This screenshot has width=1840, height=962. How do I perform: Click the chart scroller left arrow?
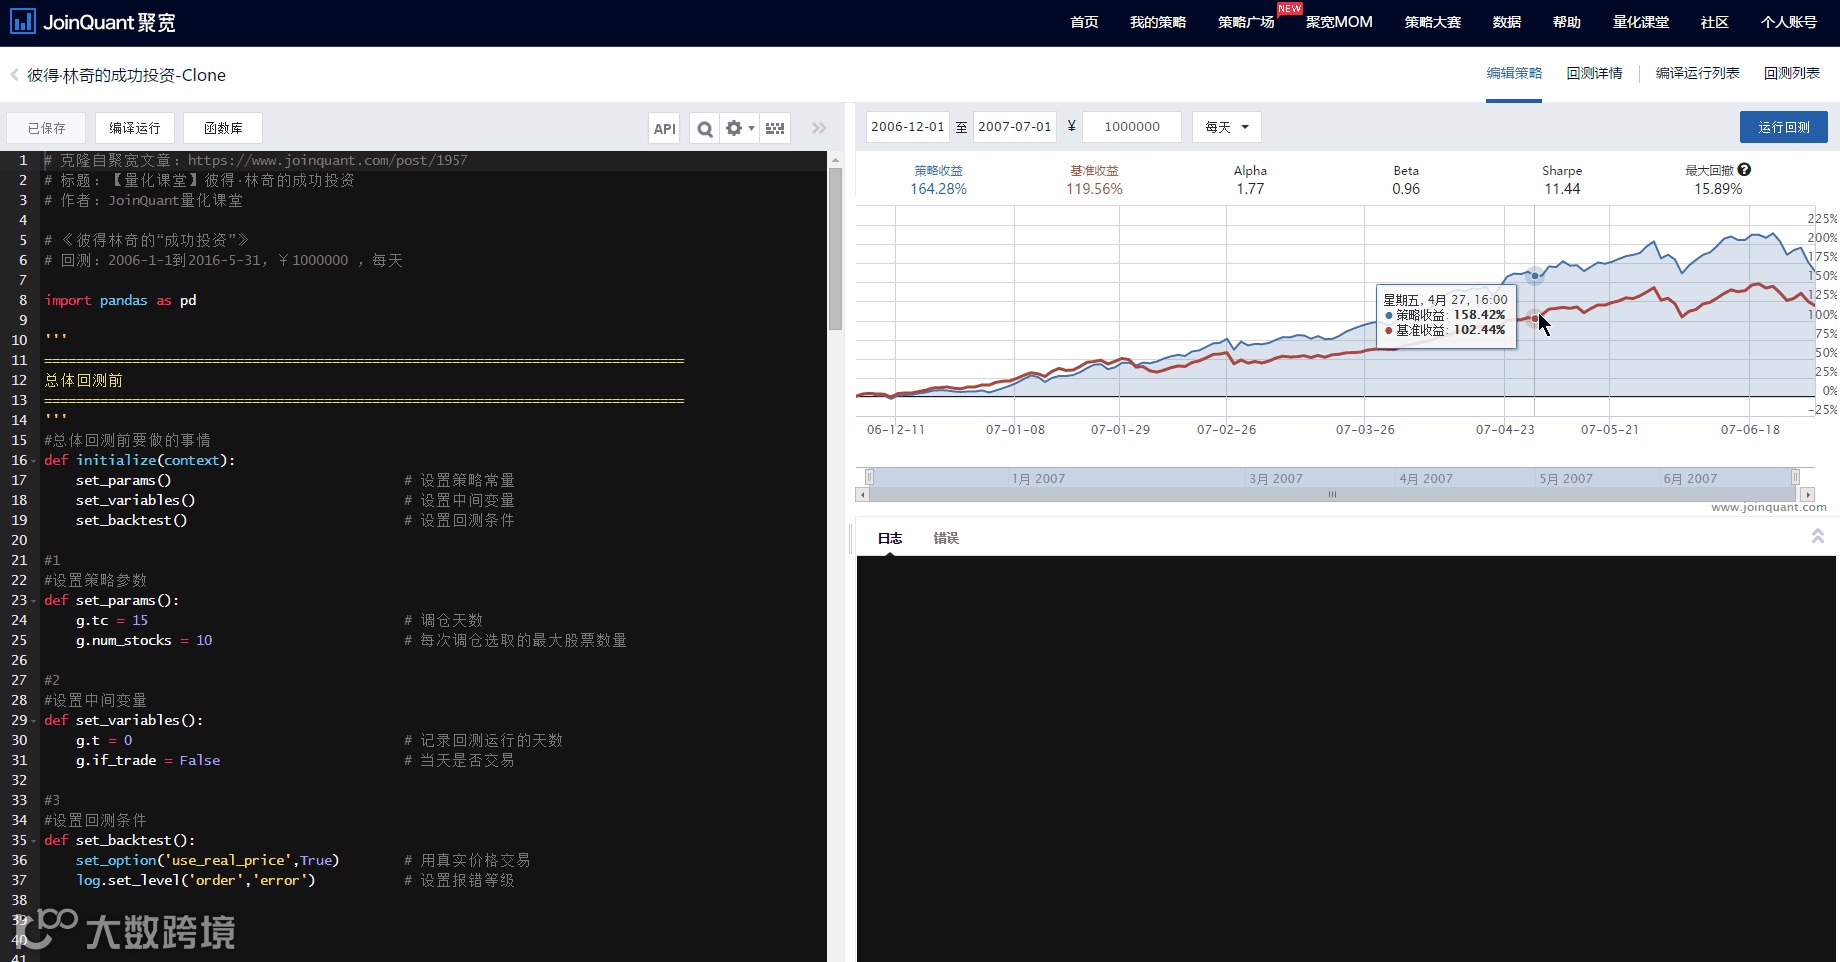pyautogui.click(x=862, y=494)
